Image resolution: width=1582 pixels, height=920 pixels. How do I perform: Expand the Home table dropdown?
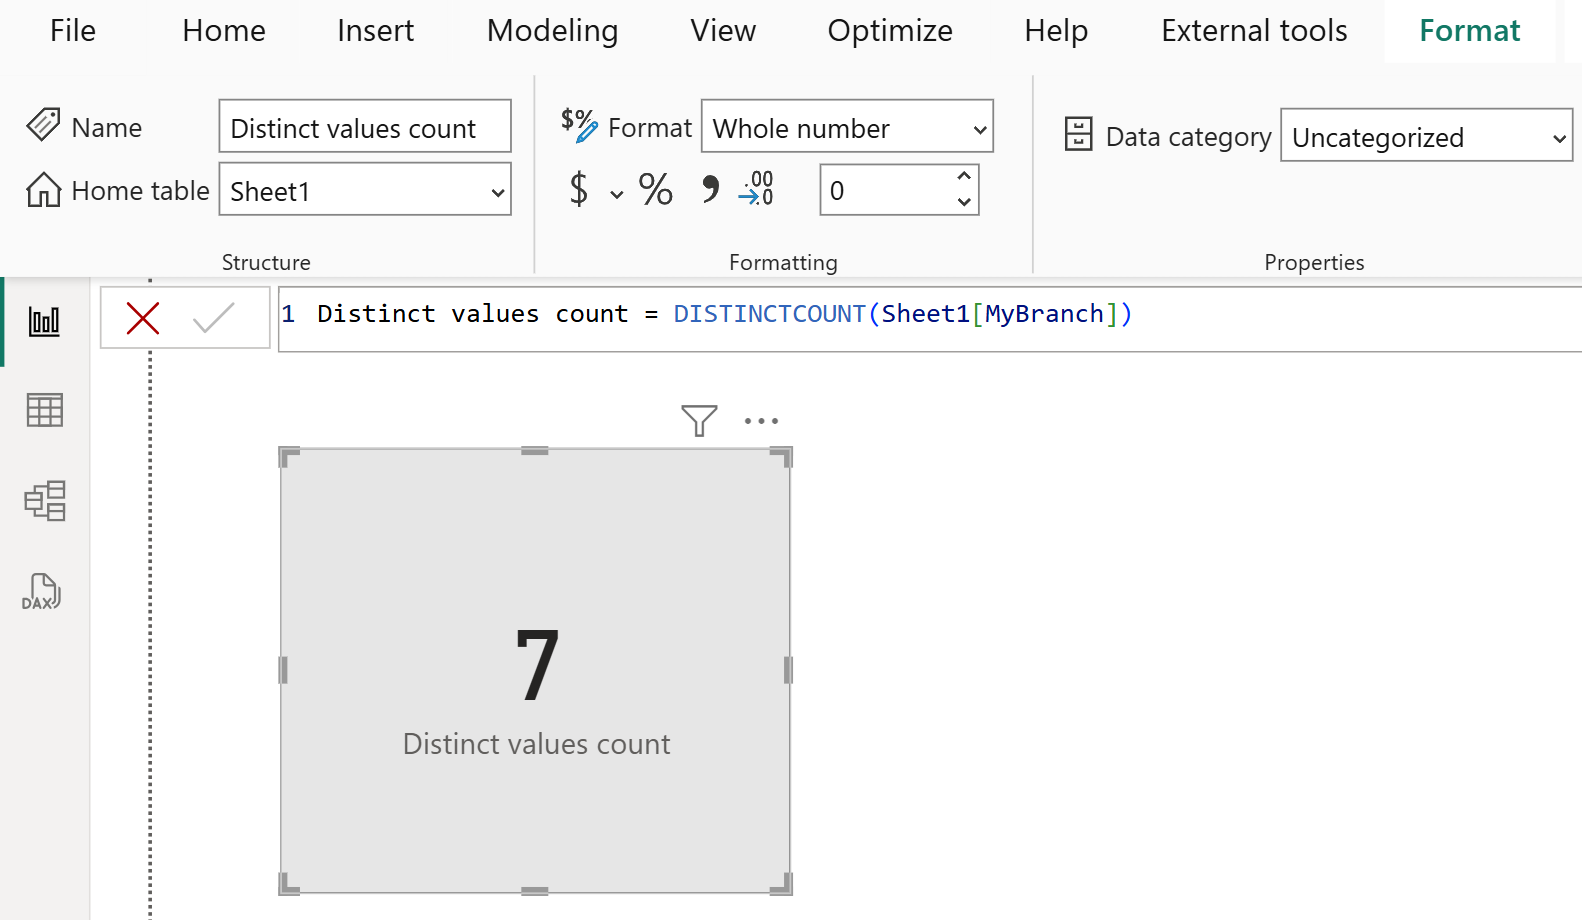(497, 192)
